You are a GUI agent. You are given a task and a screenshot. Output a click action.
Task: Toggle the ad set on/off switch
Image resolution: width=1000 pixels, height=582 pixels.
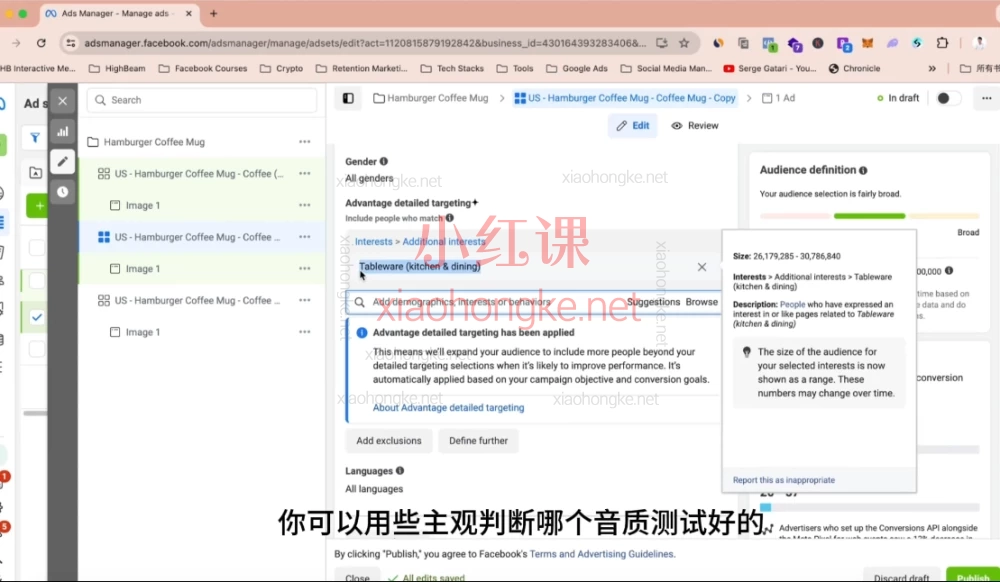pos(947,98)
